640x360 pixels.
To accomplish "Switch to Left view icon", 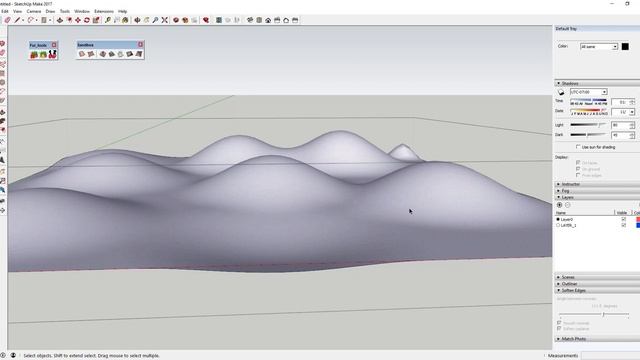I will pyautogui.click(x=295, y=20).
